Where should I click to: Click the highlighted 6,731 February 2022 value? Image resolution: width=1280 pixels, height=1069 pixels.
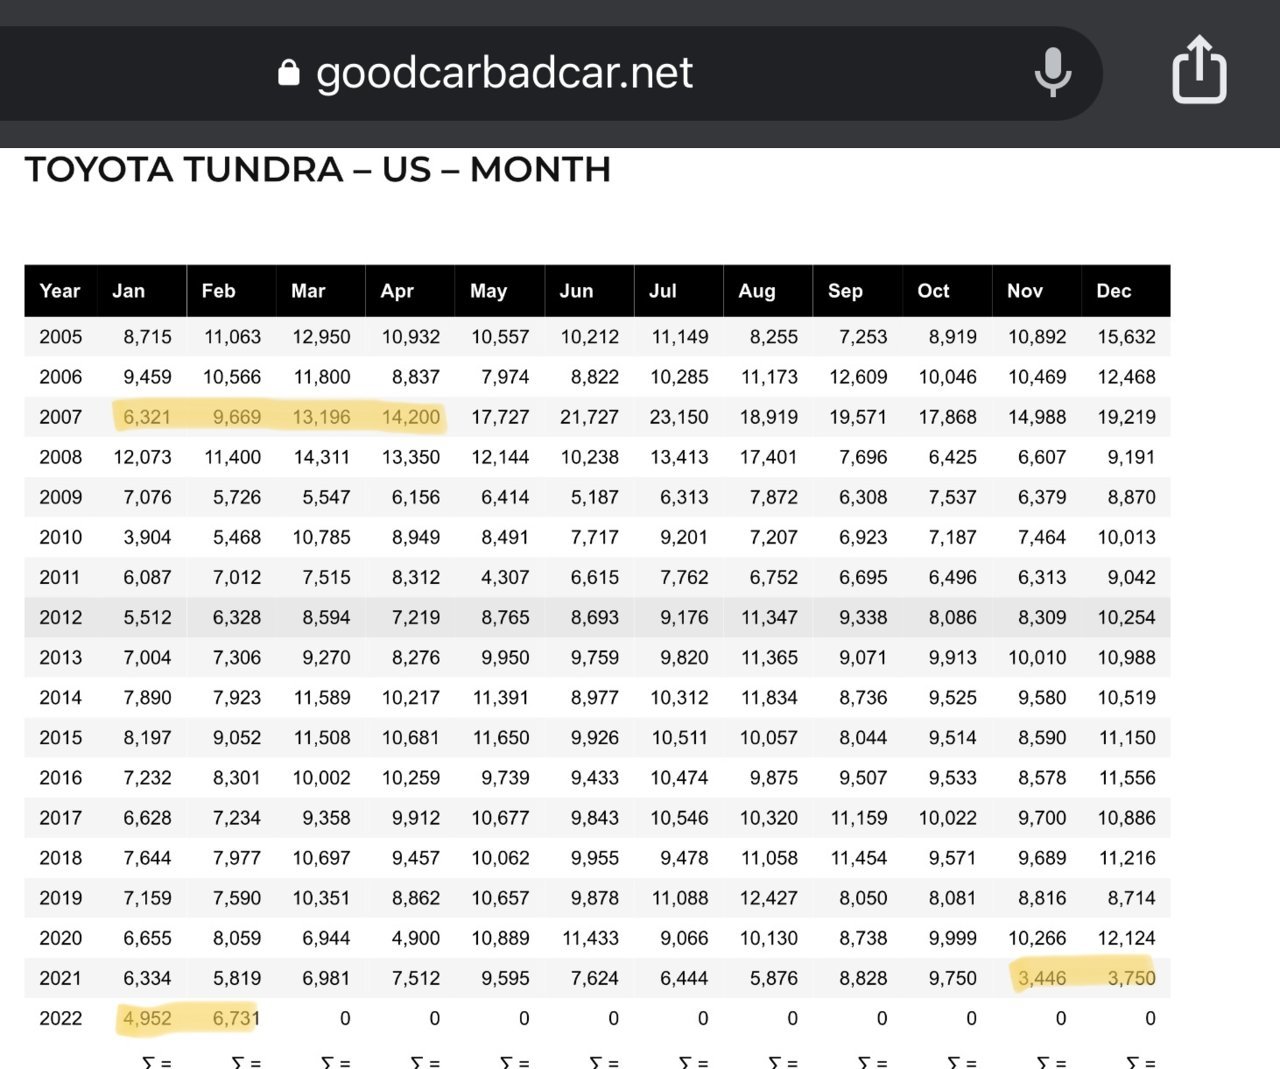[x=237, y=1018]
